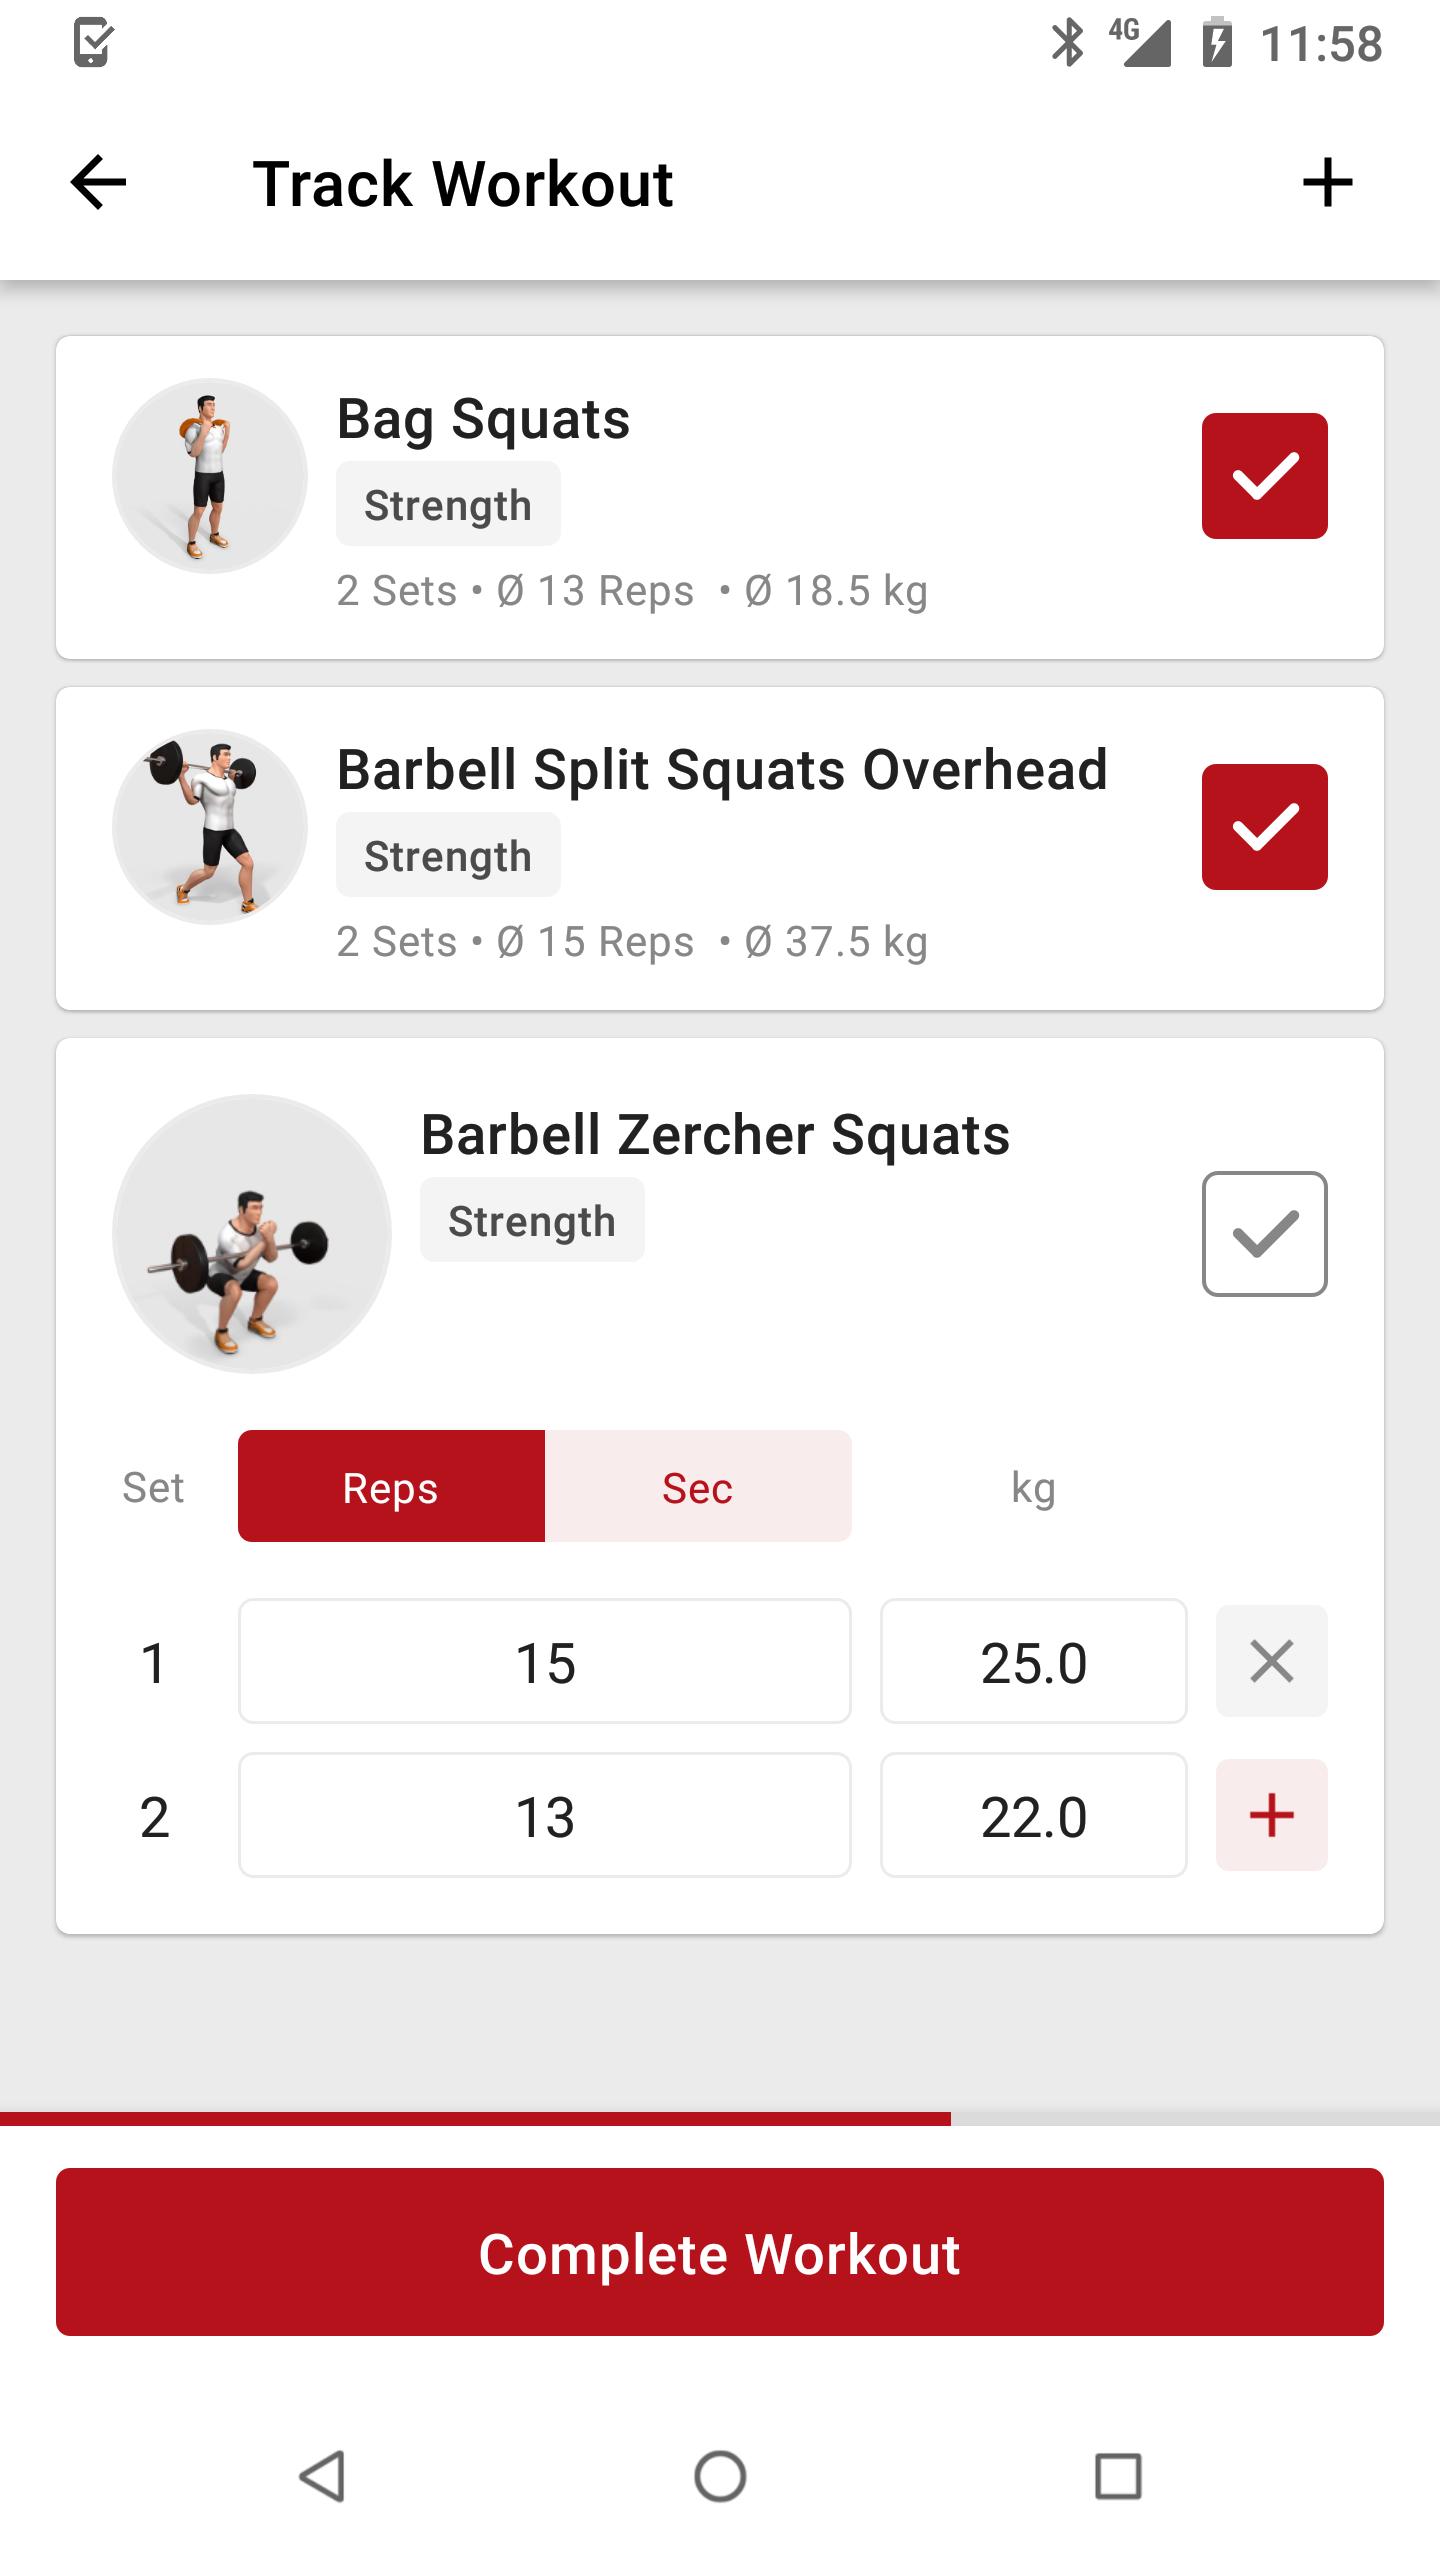The width and height of the screenshot is (1440, 2560).
Task: View the Barbell Zercher Squats exercise image
Action: point(252,1233)
